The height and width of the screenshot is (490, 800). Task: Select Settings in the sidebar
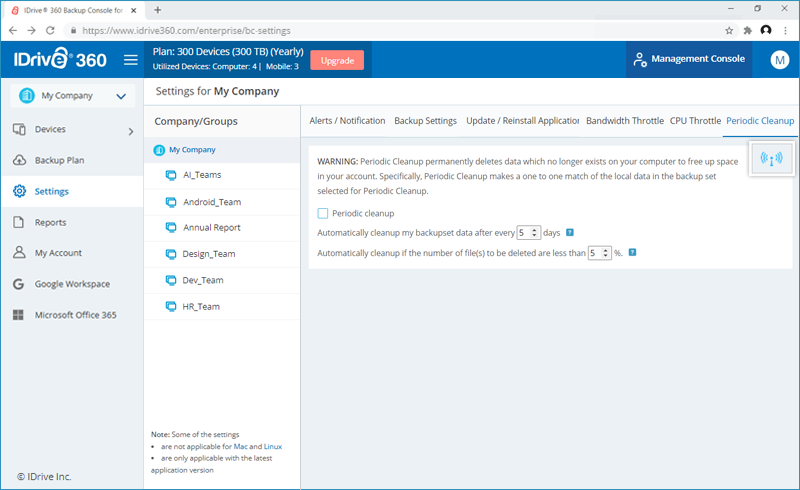coord(52,191)
